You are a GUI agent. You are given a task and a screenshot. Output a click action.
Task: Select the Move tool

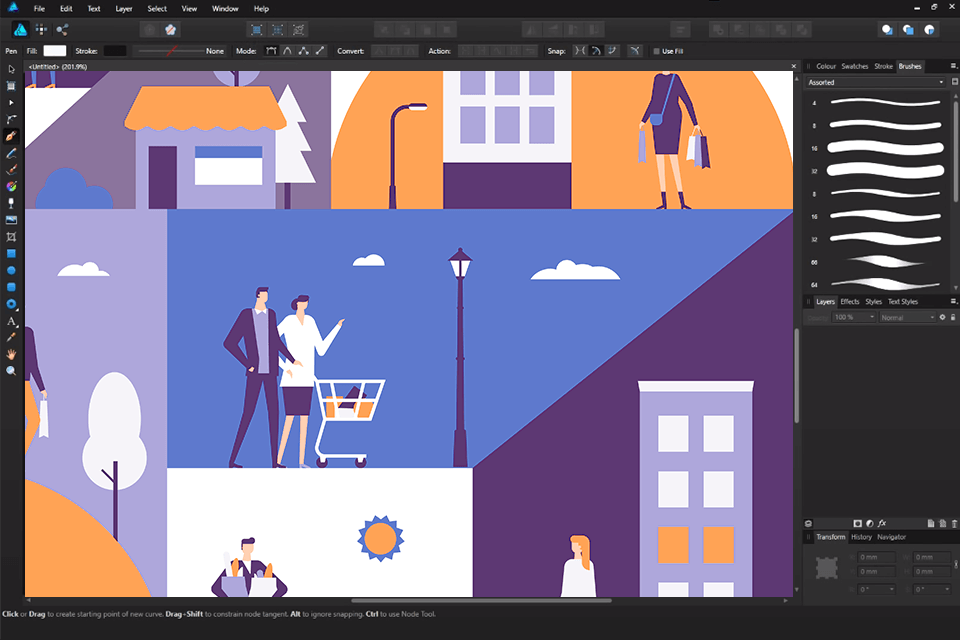coord(11,68)
